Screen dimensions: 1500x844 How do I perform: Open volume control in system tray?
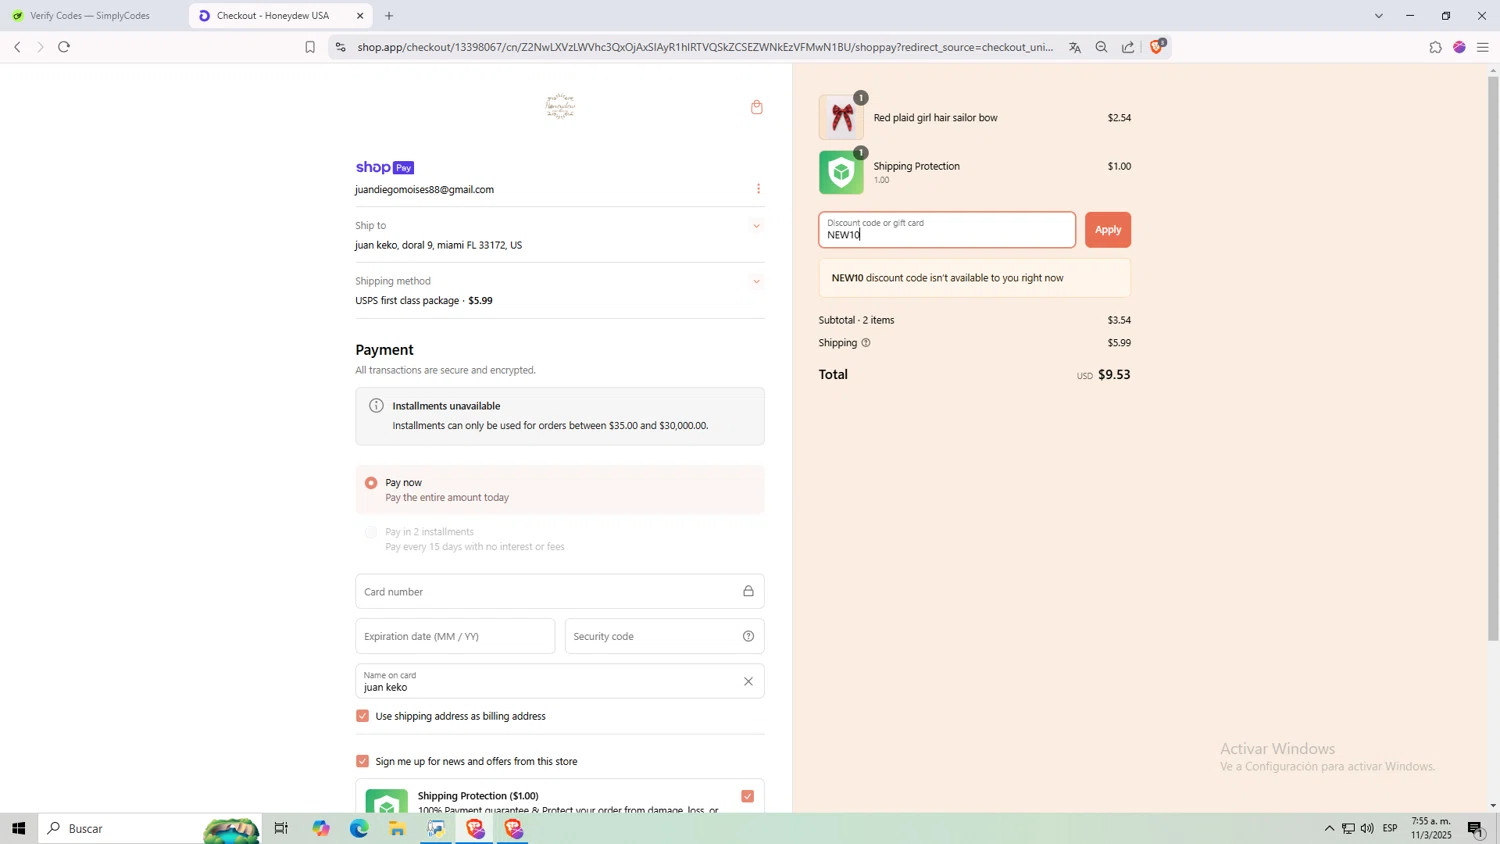coord(1367,828)
